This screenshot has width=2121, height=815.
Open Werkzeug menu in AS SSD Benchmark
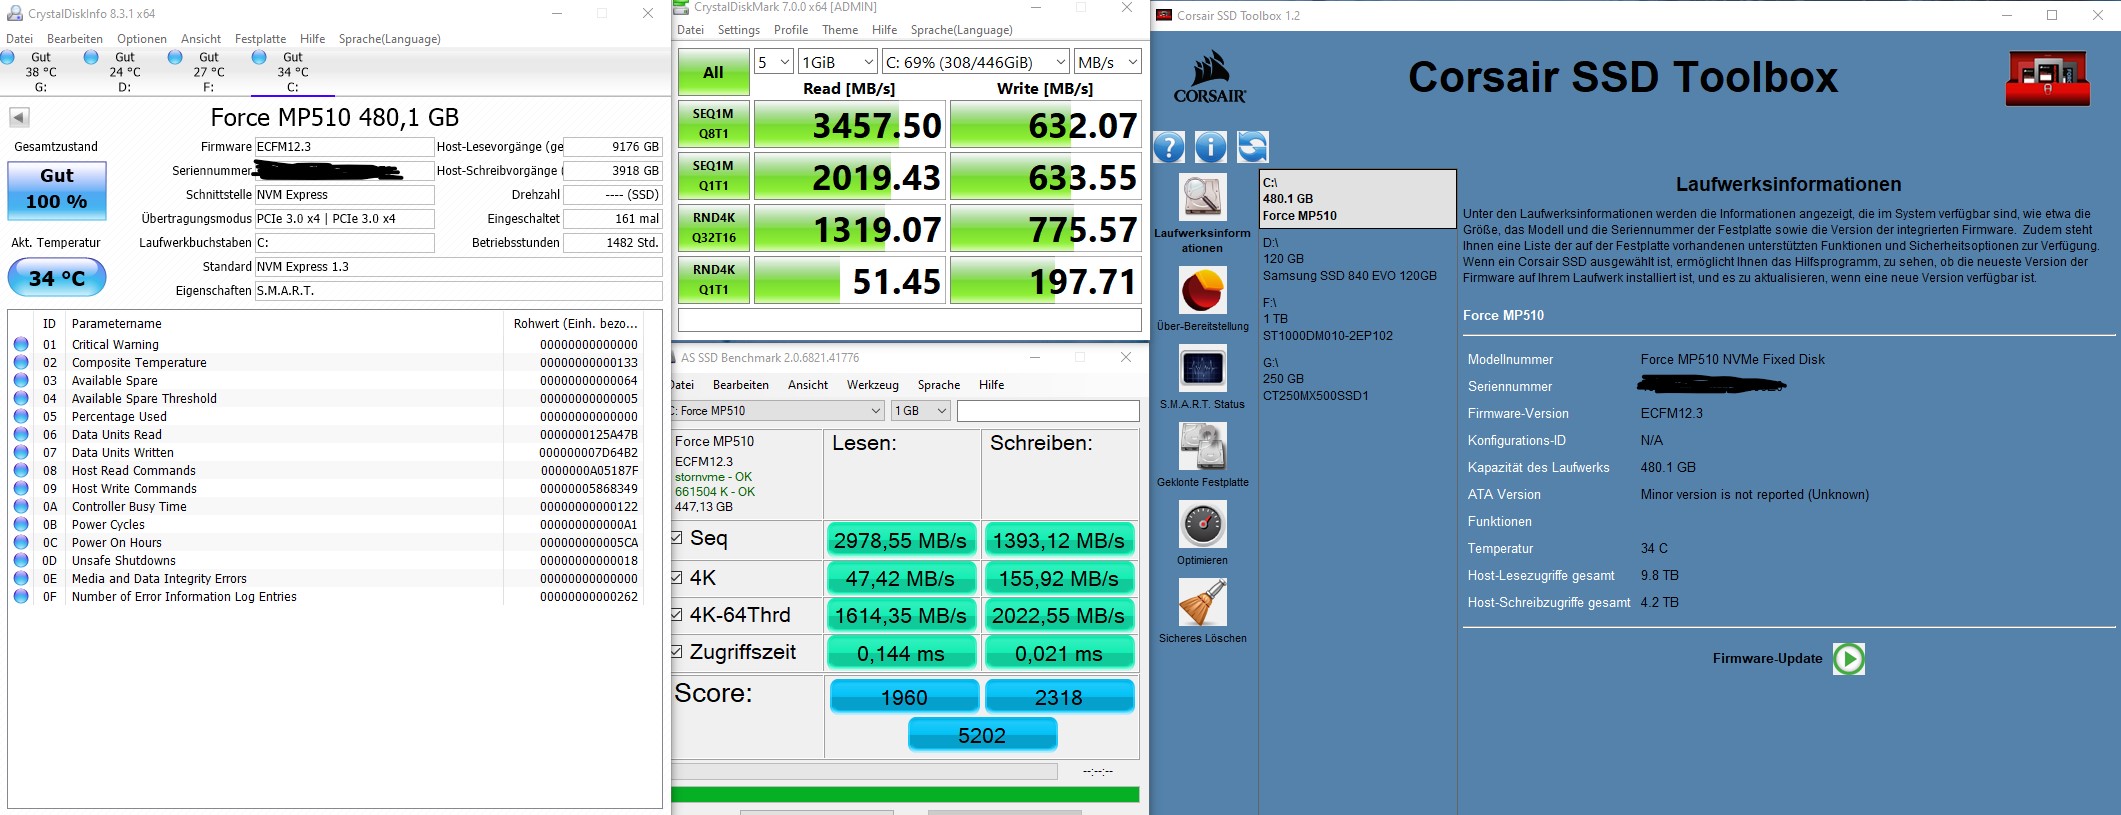coord(873,385)
